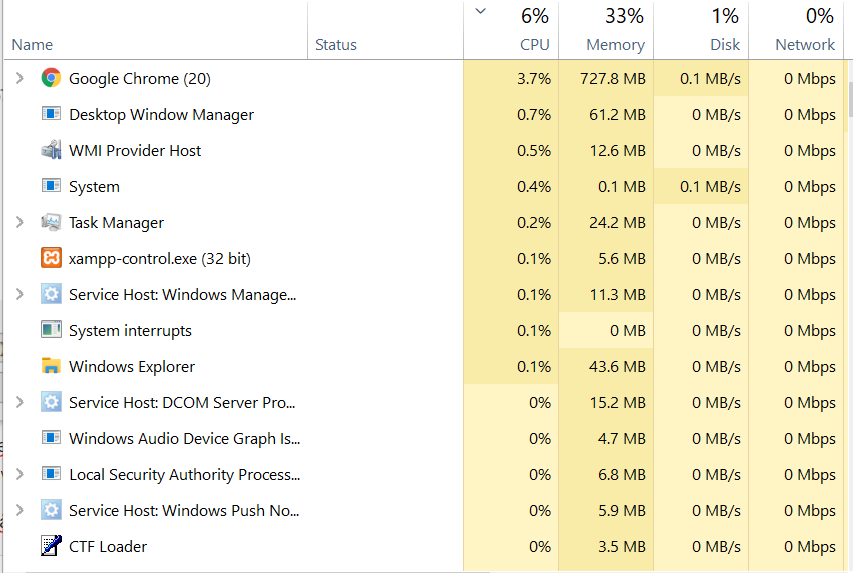Click Task Manager's 24.2 MB memory value

(617, 223)
